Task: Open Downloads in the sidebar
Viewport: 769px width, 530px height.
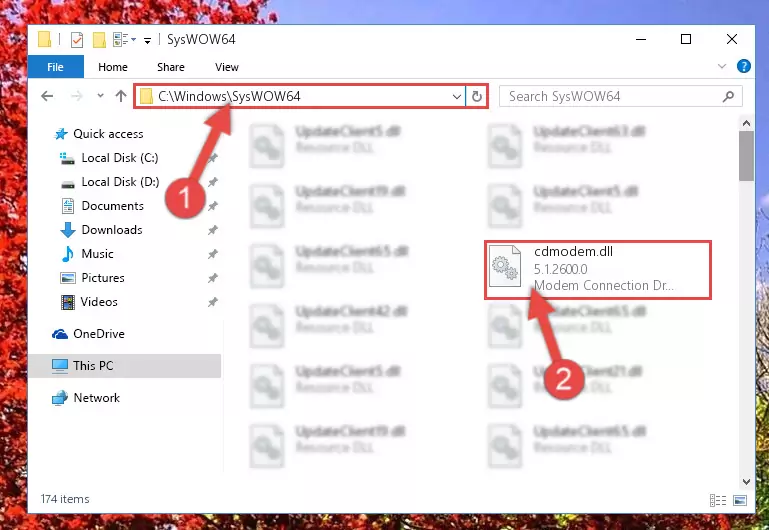Action: point(112,230)
